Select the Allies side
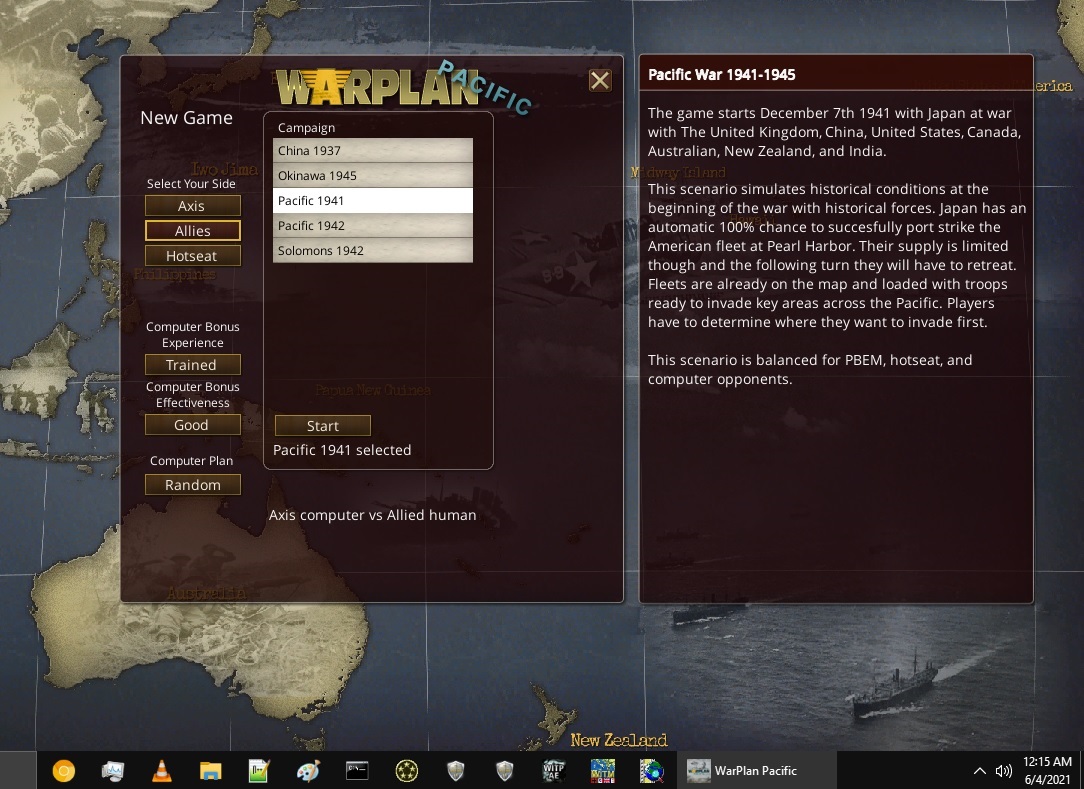Screen dimensions: 1084x789 coord(193,230)
